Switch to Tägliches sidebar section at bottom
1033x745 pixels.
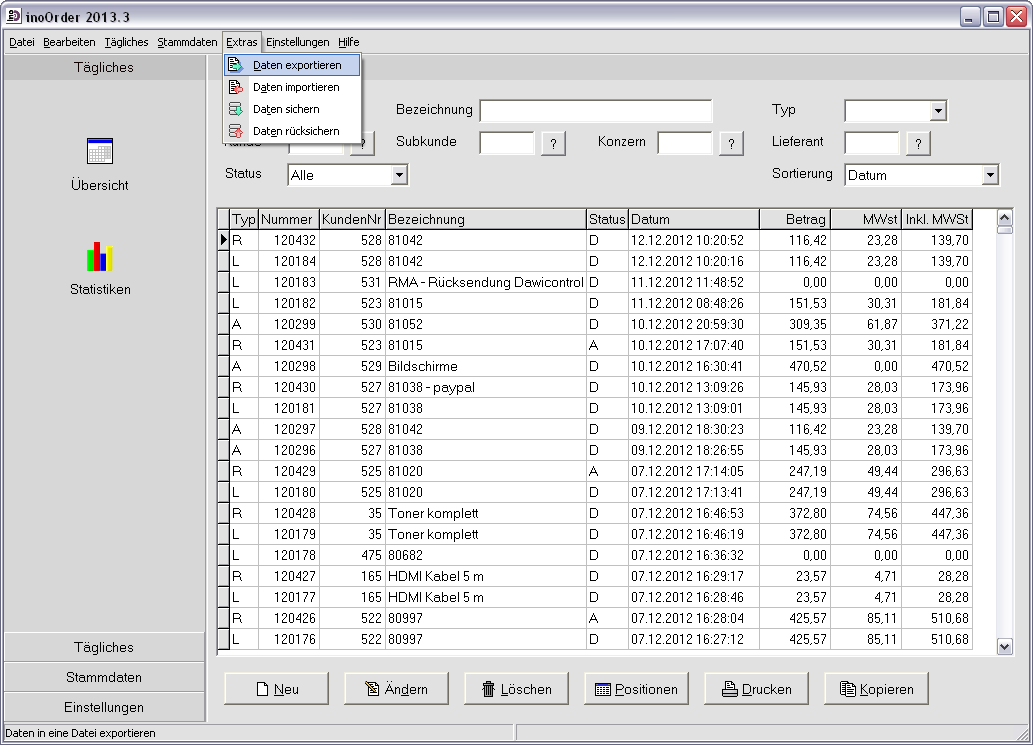tap(104, 647)
